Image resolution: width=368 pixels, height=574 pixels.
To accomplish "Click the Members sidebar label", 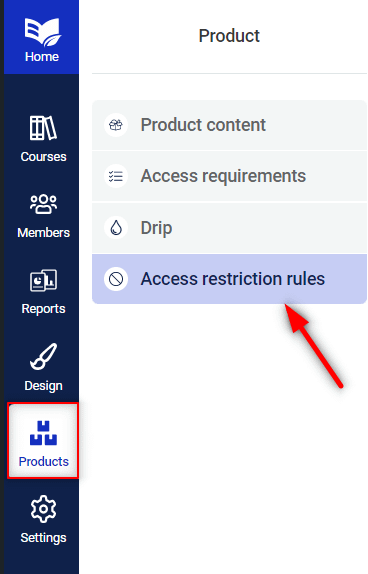I will 43,233.
